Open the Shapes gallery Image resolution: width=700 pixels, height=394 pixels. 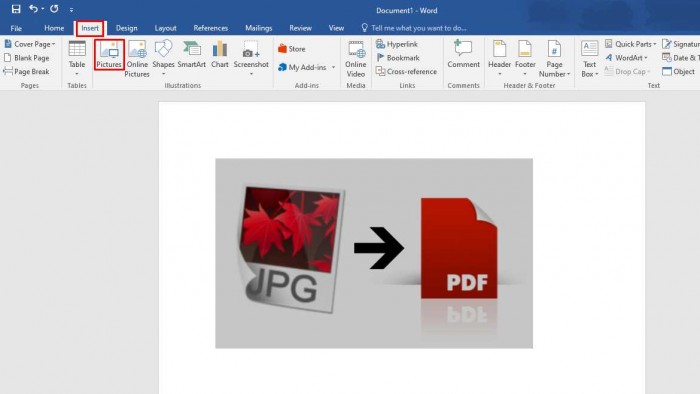[163, 58]
